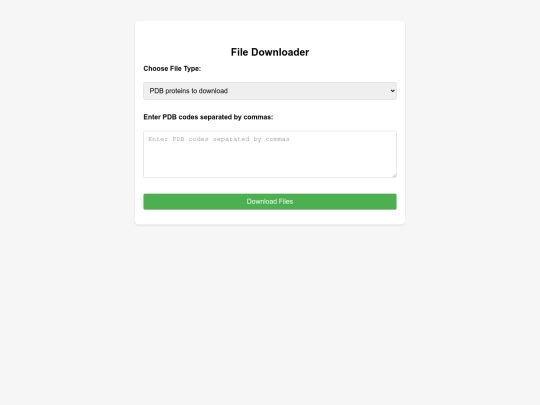
Task: Click the white space below the green button
Action: [270, 217]
